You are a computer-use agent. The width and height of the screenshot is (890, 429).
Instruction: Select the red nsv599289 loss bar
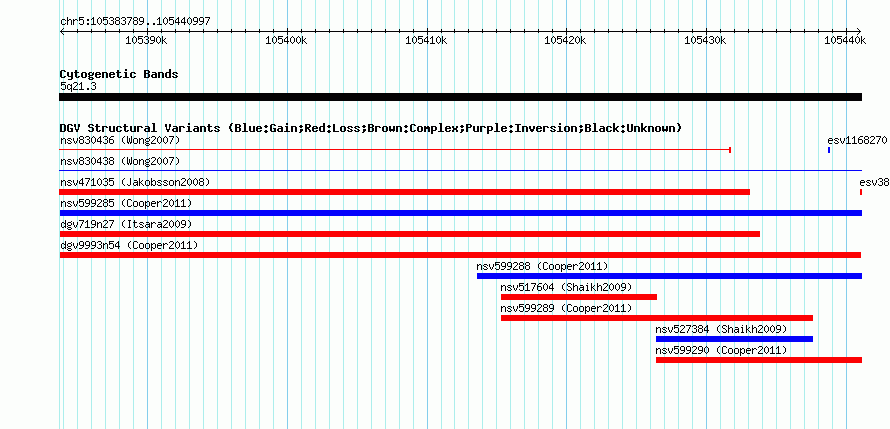[x=657, y=318]
